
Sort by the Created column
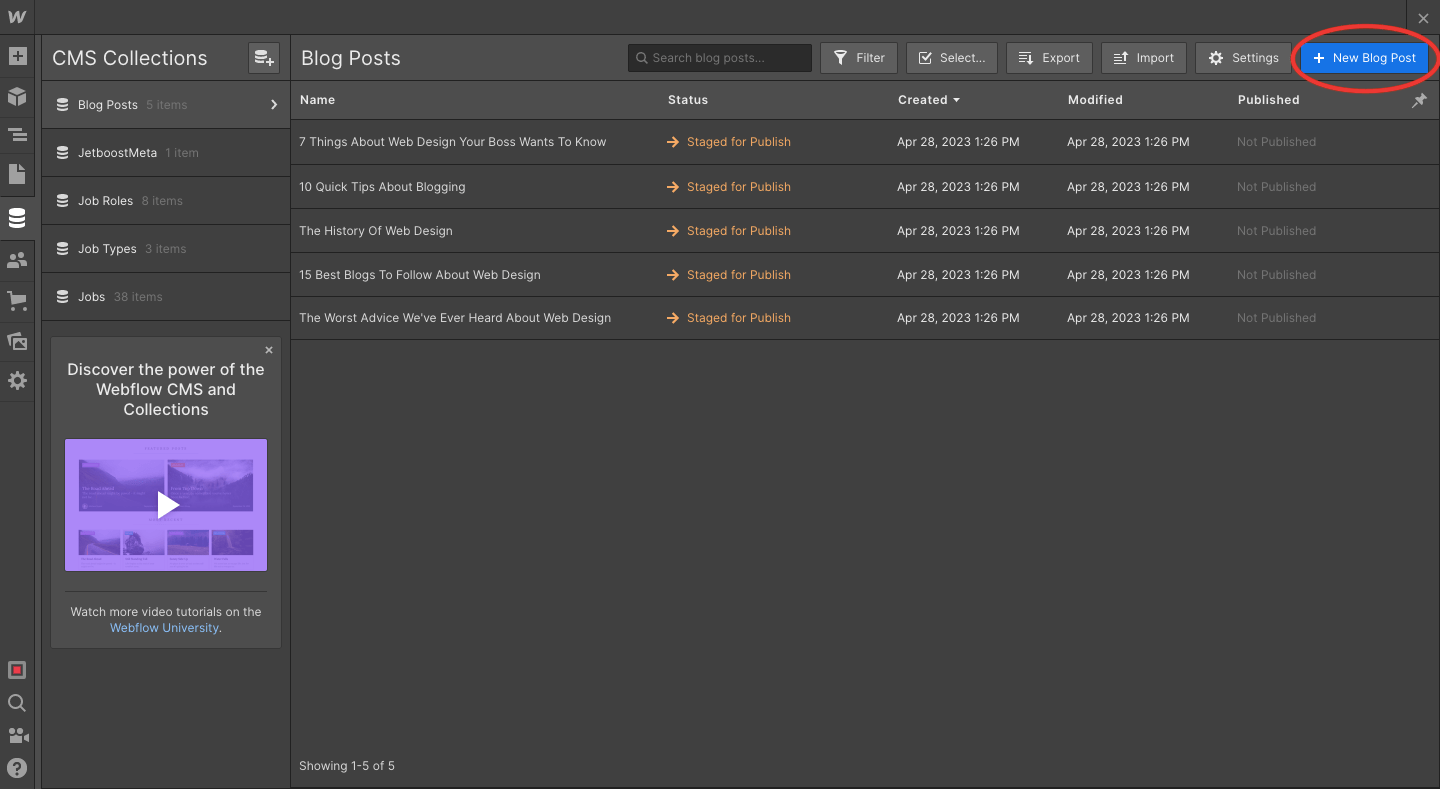pyautogui.click(x=928, y=100)
